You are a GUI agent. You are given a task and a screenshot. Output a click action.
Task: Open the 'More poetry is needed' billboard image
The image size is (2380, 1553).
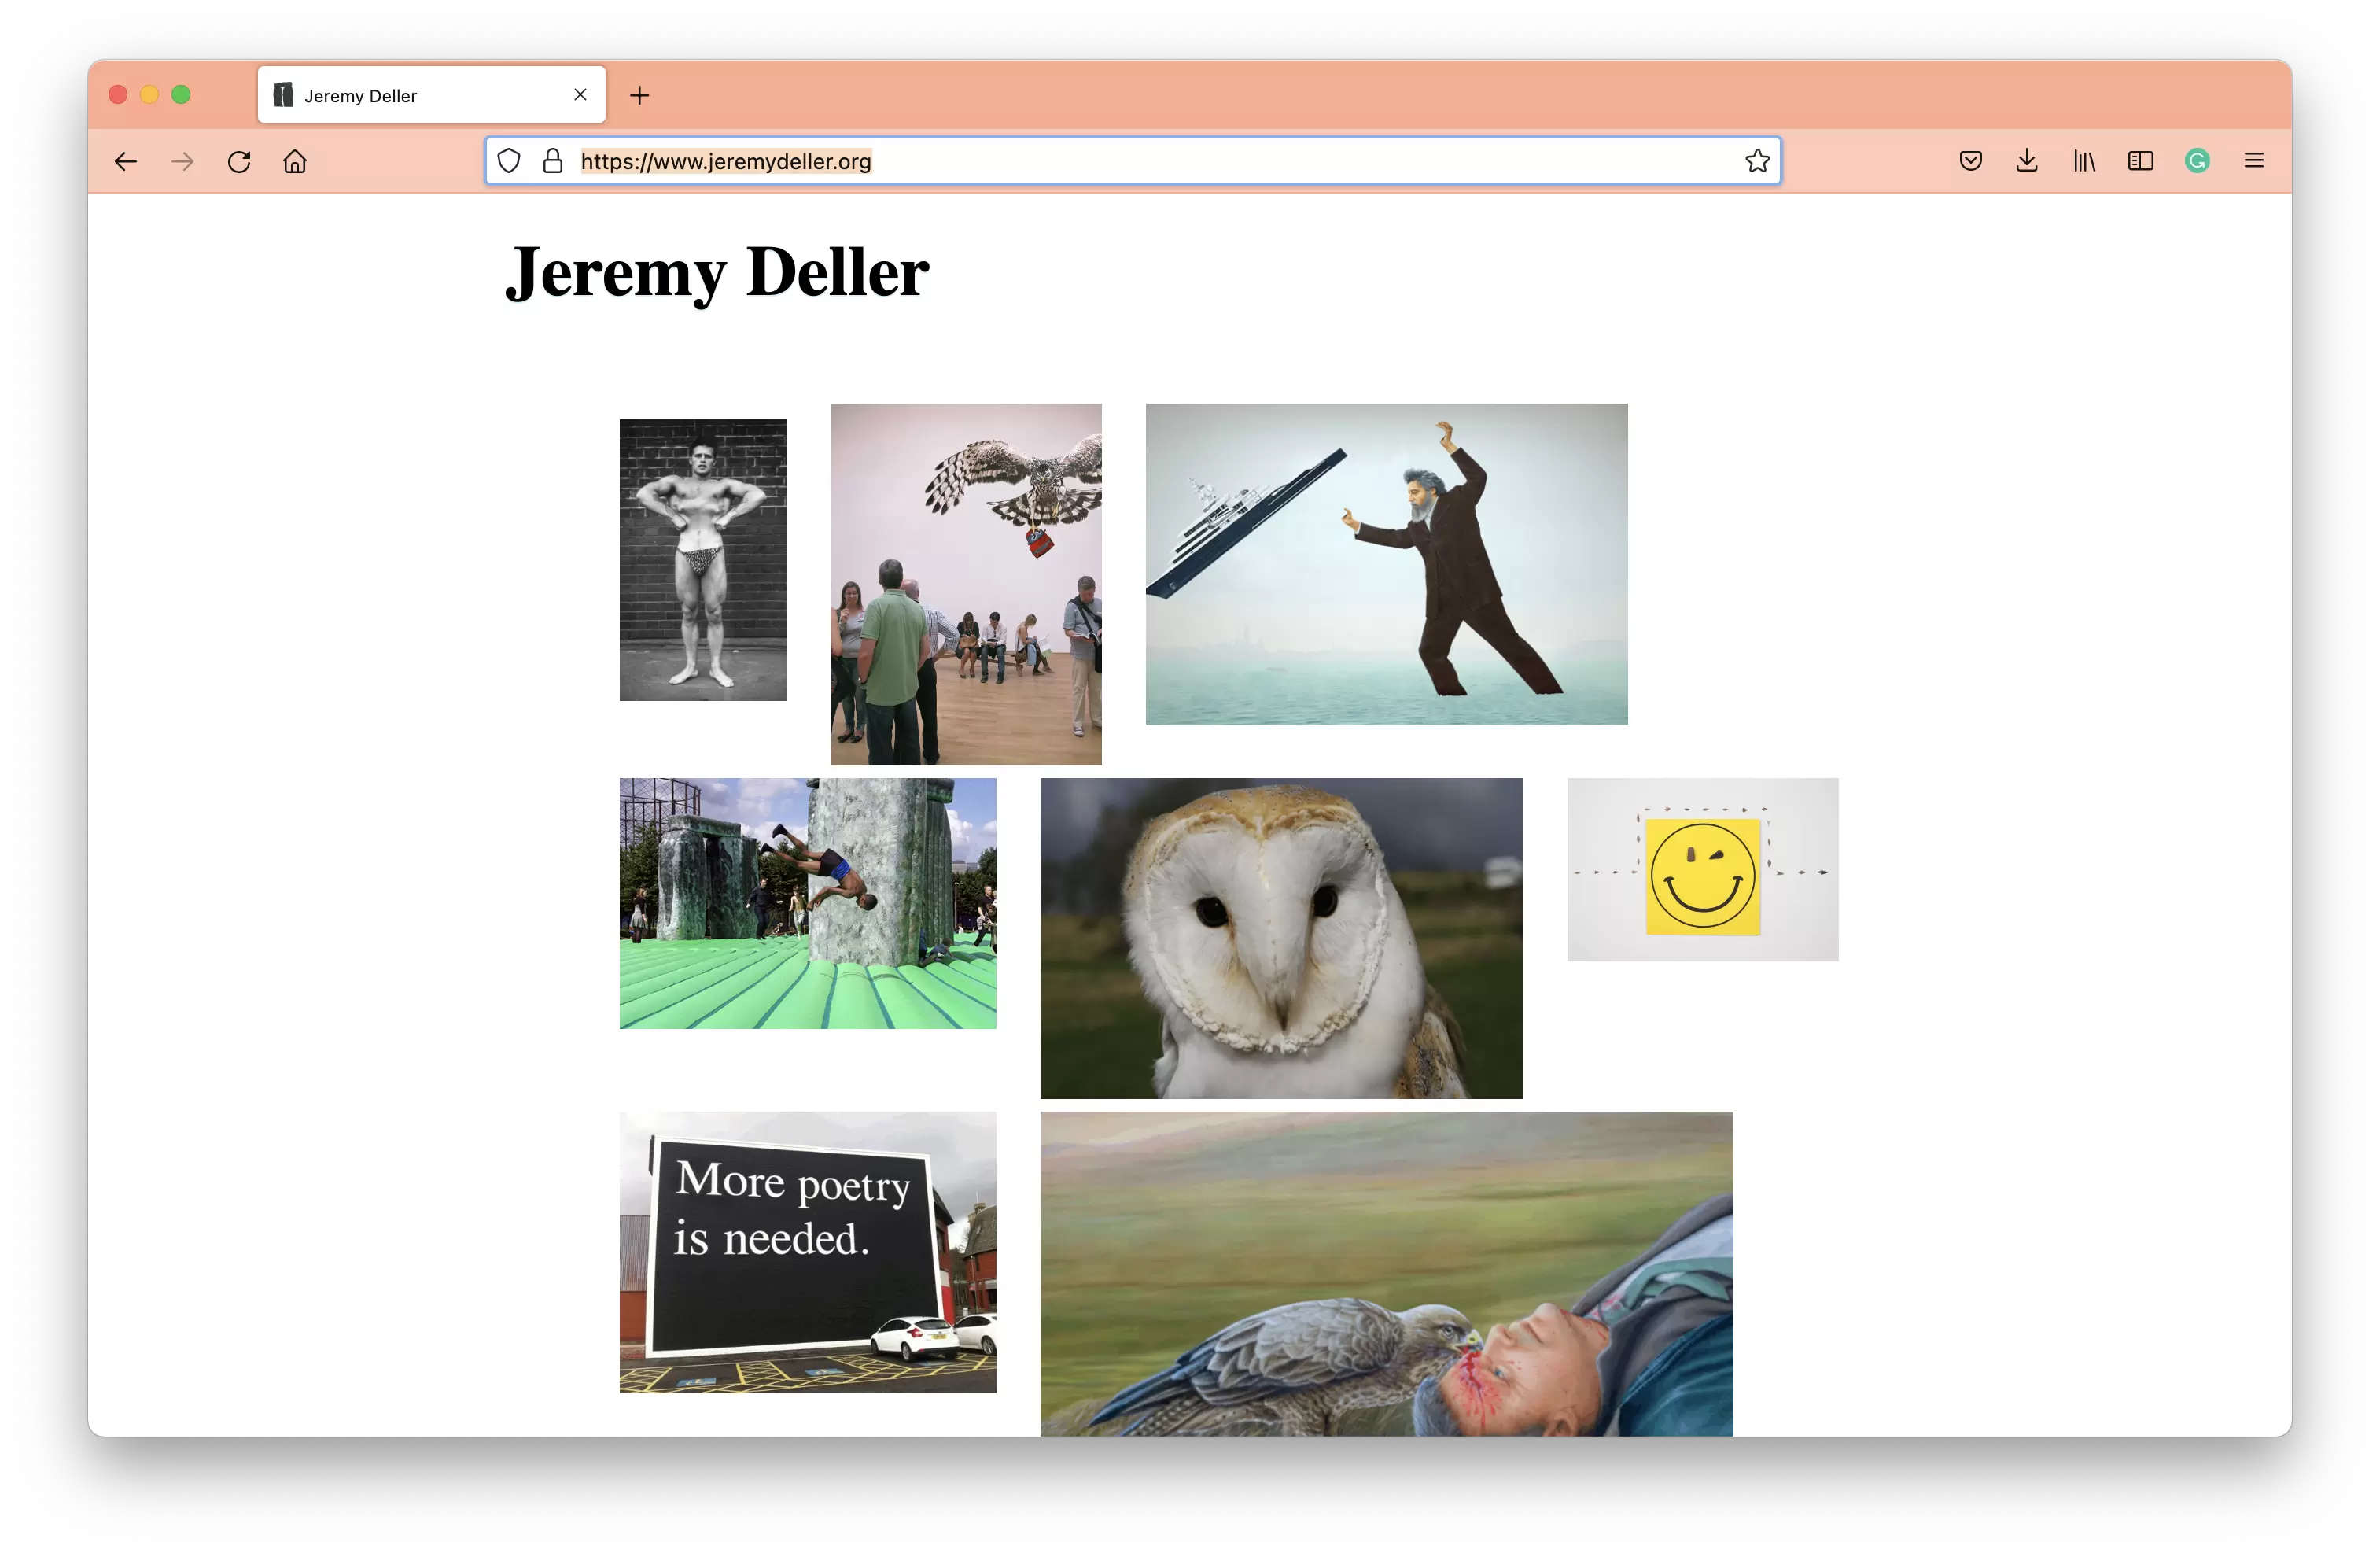coord(808,1252)
